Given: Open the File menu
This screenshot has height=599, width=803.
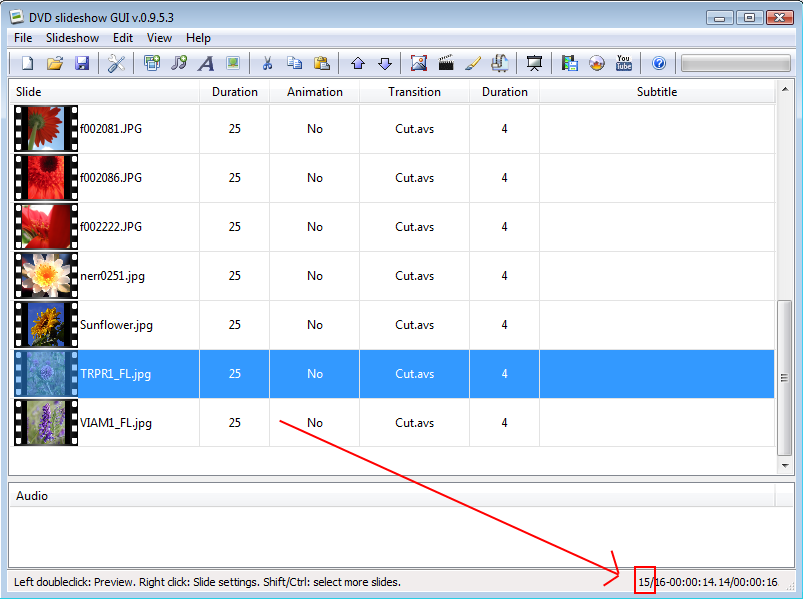Looking at the screenshot, I should coord(23,38).
